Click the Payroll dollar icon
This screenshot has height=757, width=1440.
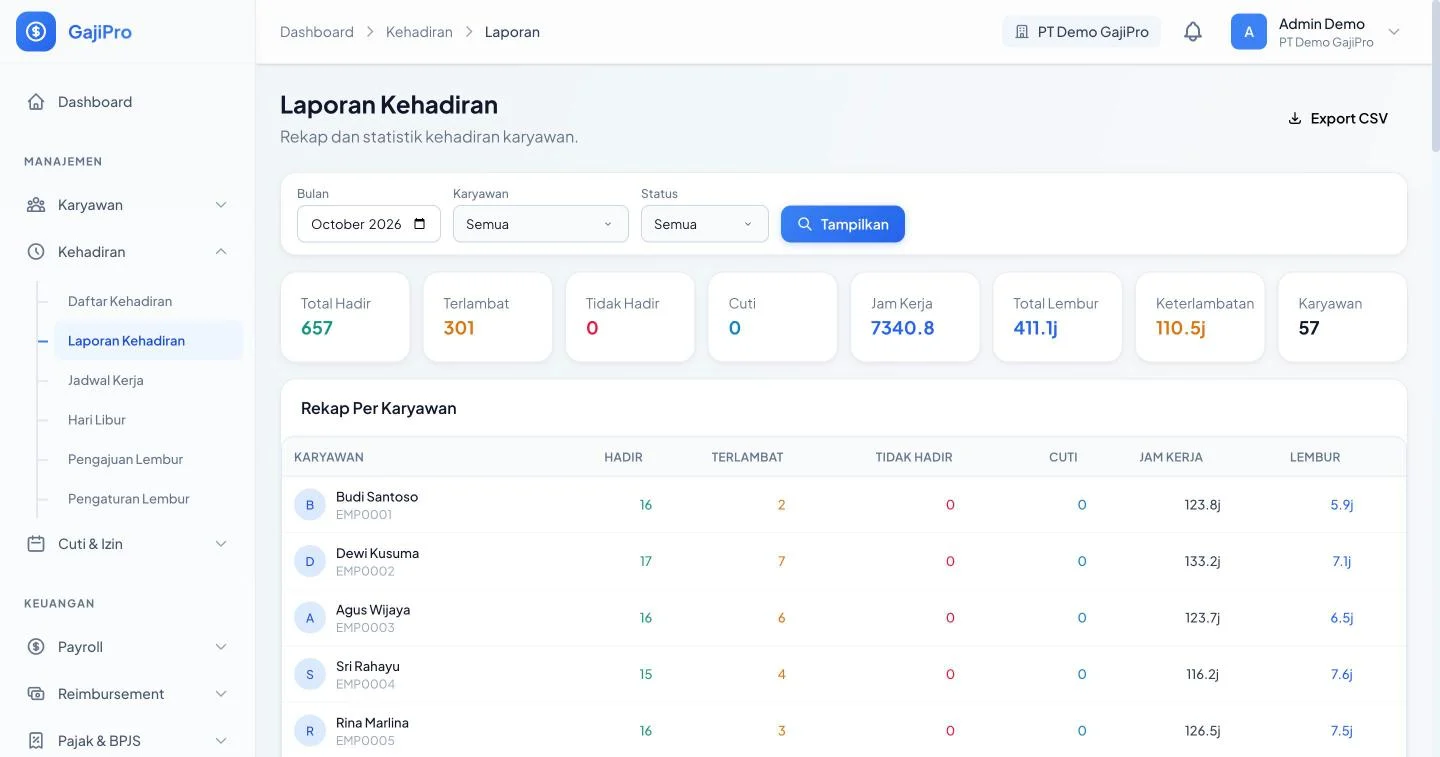click(36, 647)
